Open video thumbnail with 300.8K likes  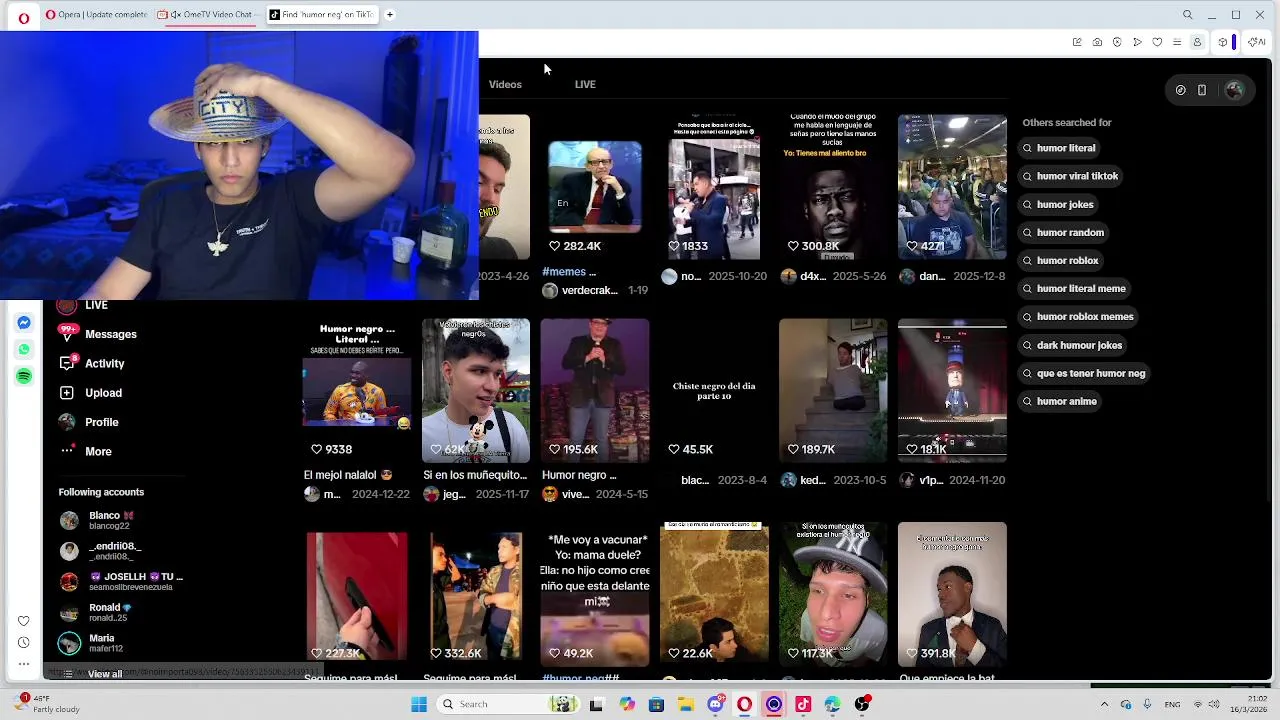click(x=833, y=187)
